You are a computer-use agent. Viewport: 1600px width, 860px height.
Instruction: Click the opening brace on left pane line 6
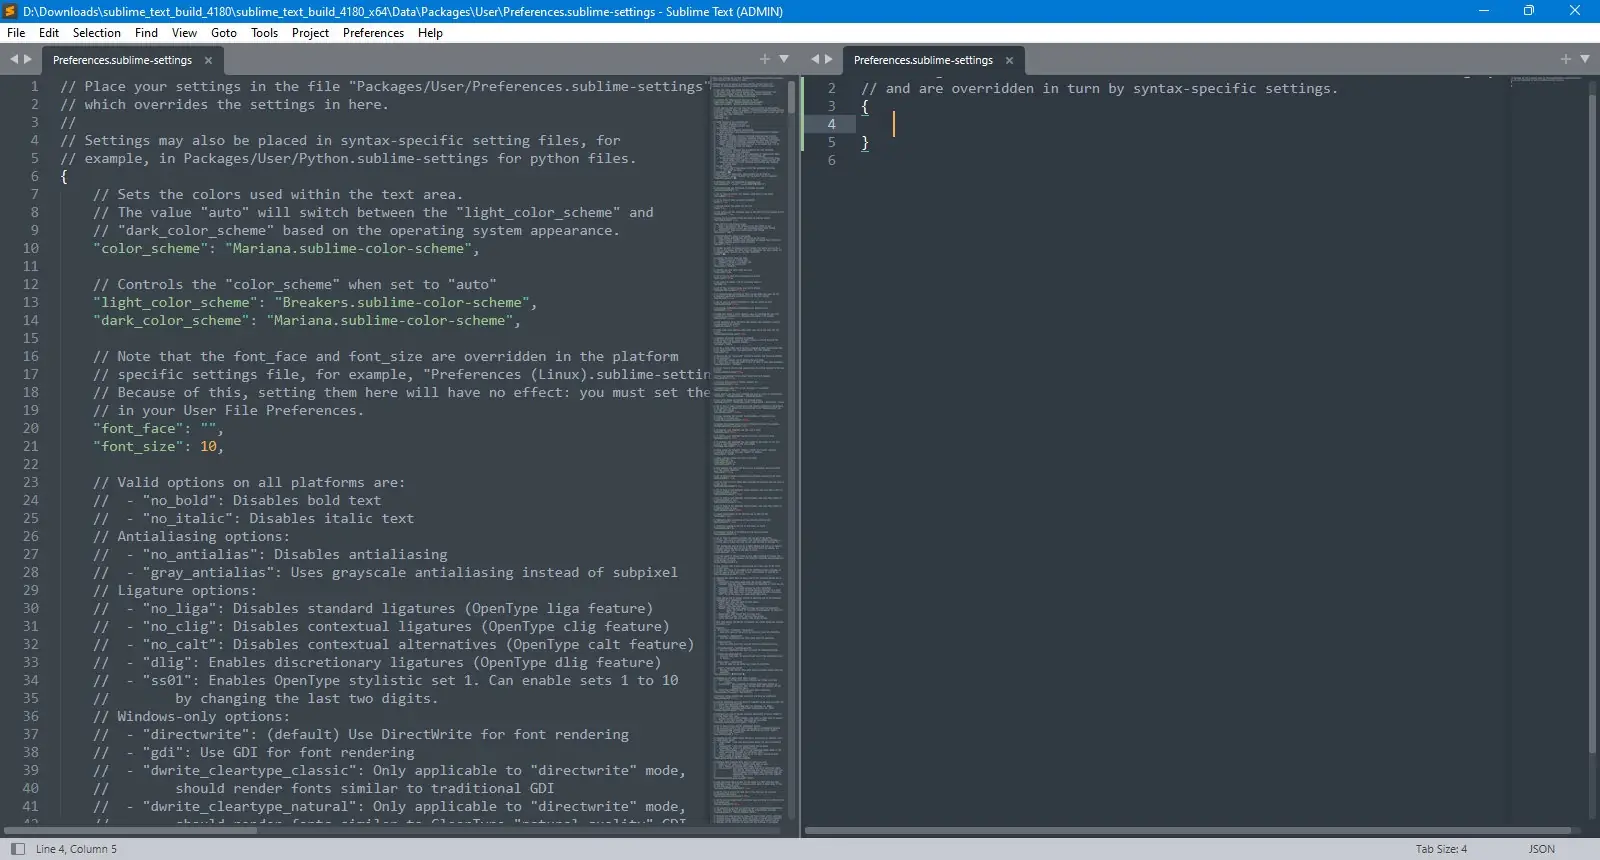[x=64, y=177]
